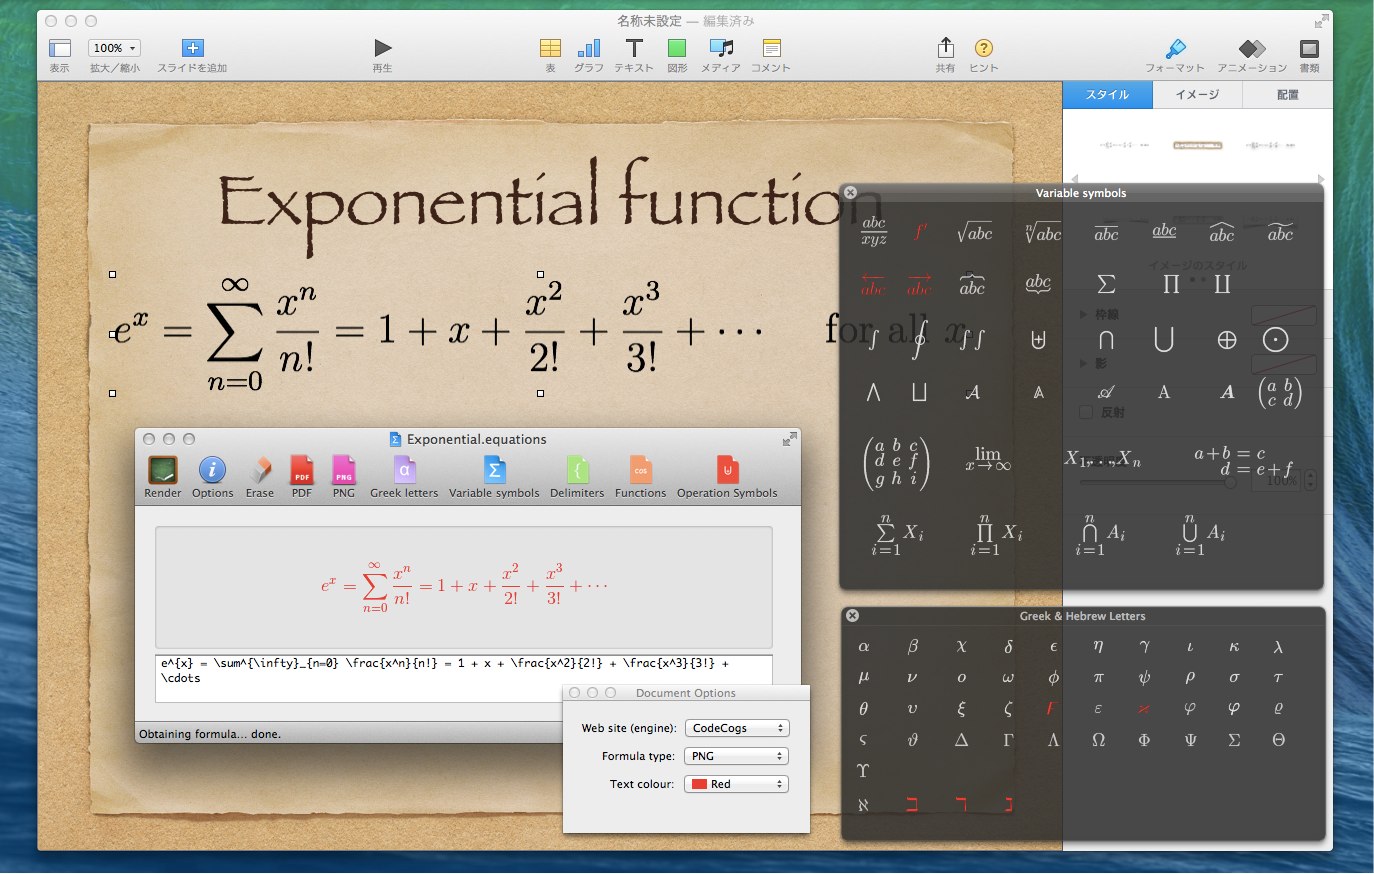1374x874 pixels.
Task: Switch to the 配置 tab
Action: (1287, 95)
